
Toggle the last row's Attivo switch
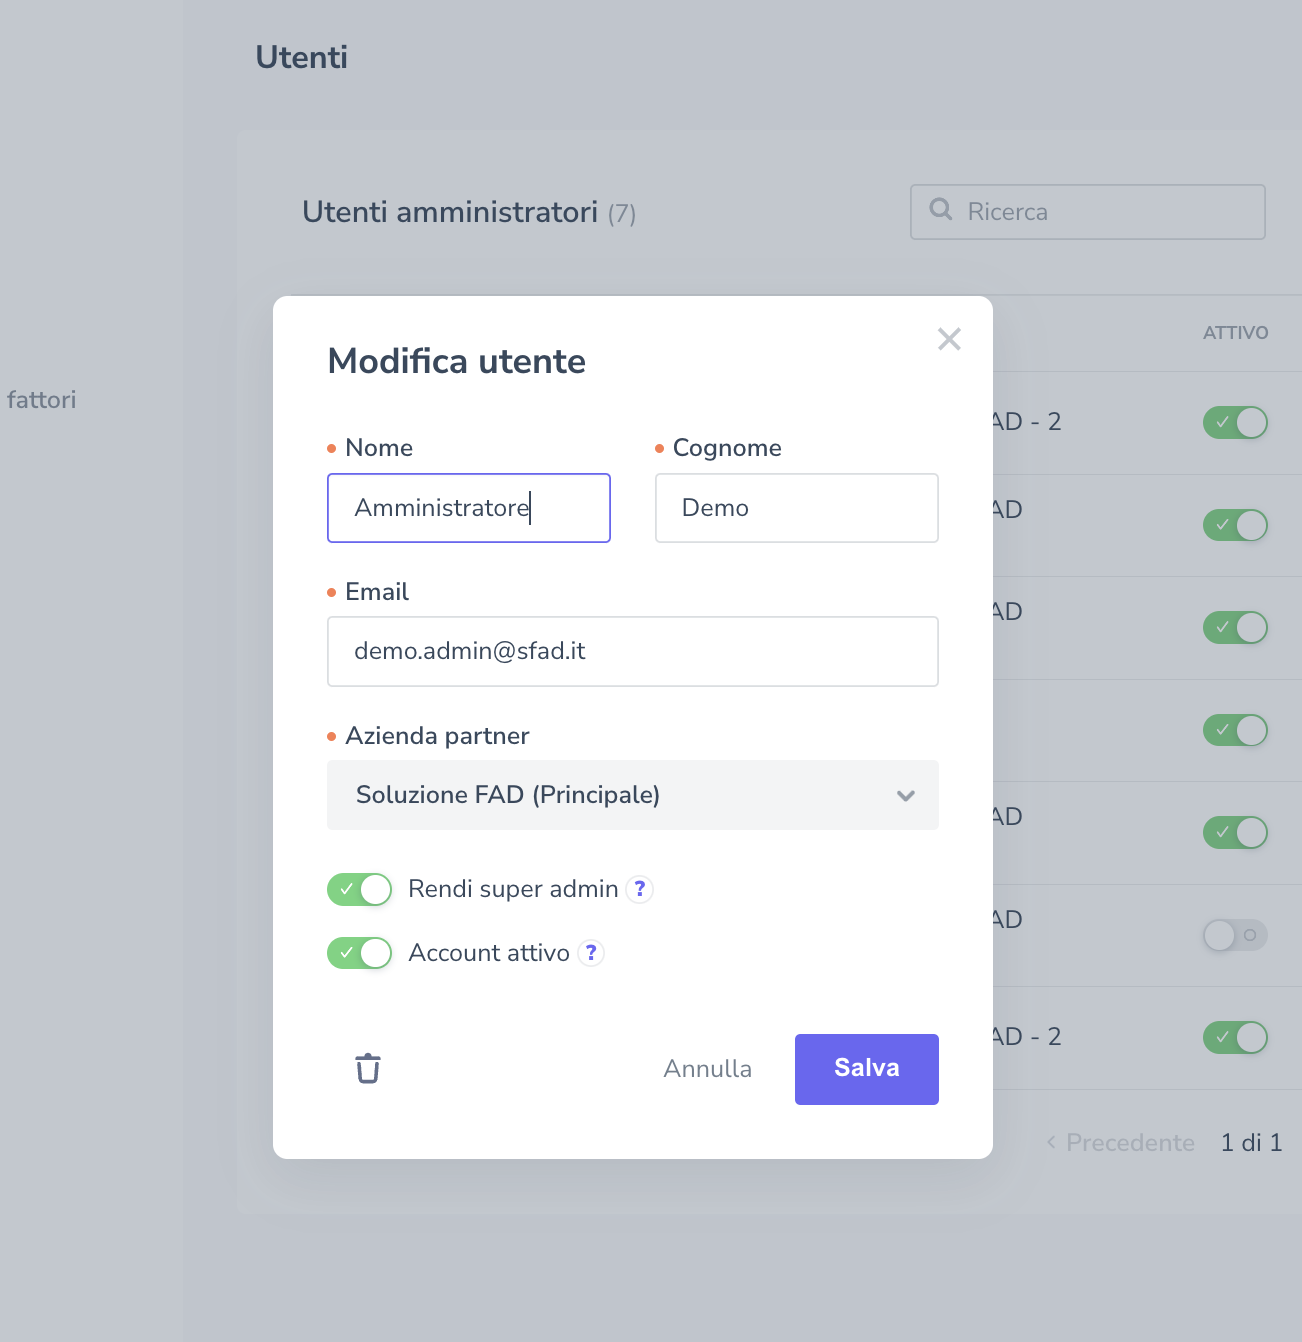point(1234,1037)
